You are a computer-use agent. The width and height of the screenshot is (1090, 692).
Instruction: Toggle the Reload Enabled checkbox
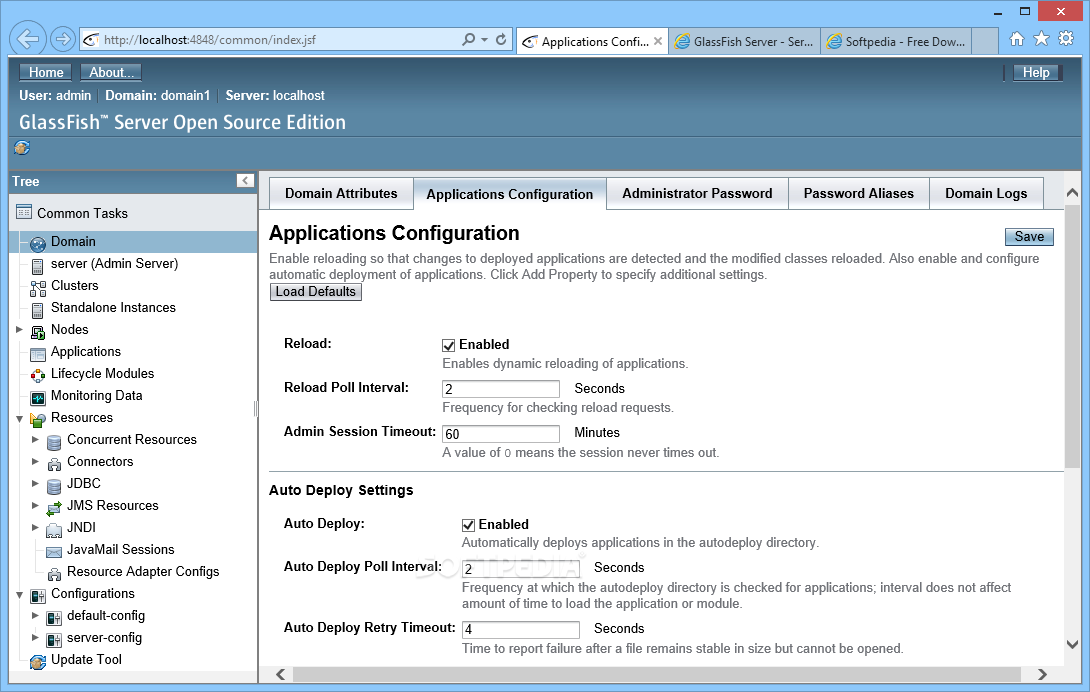pos(448,345)
